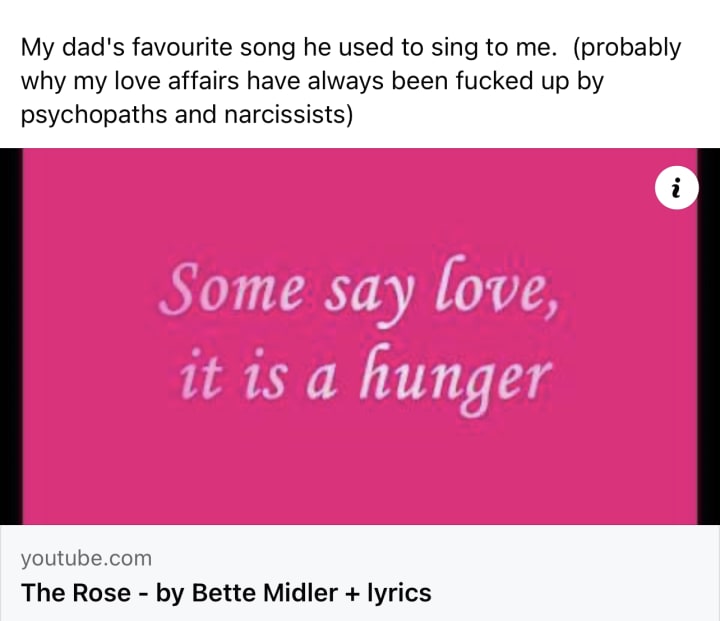Click the info icon on the video preview
The width and height of the screenshot is (720, 621).
tap(677, 188)
